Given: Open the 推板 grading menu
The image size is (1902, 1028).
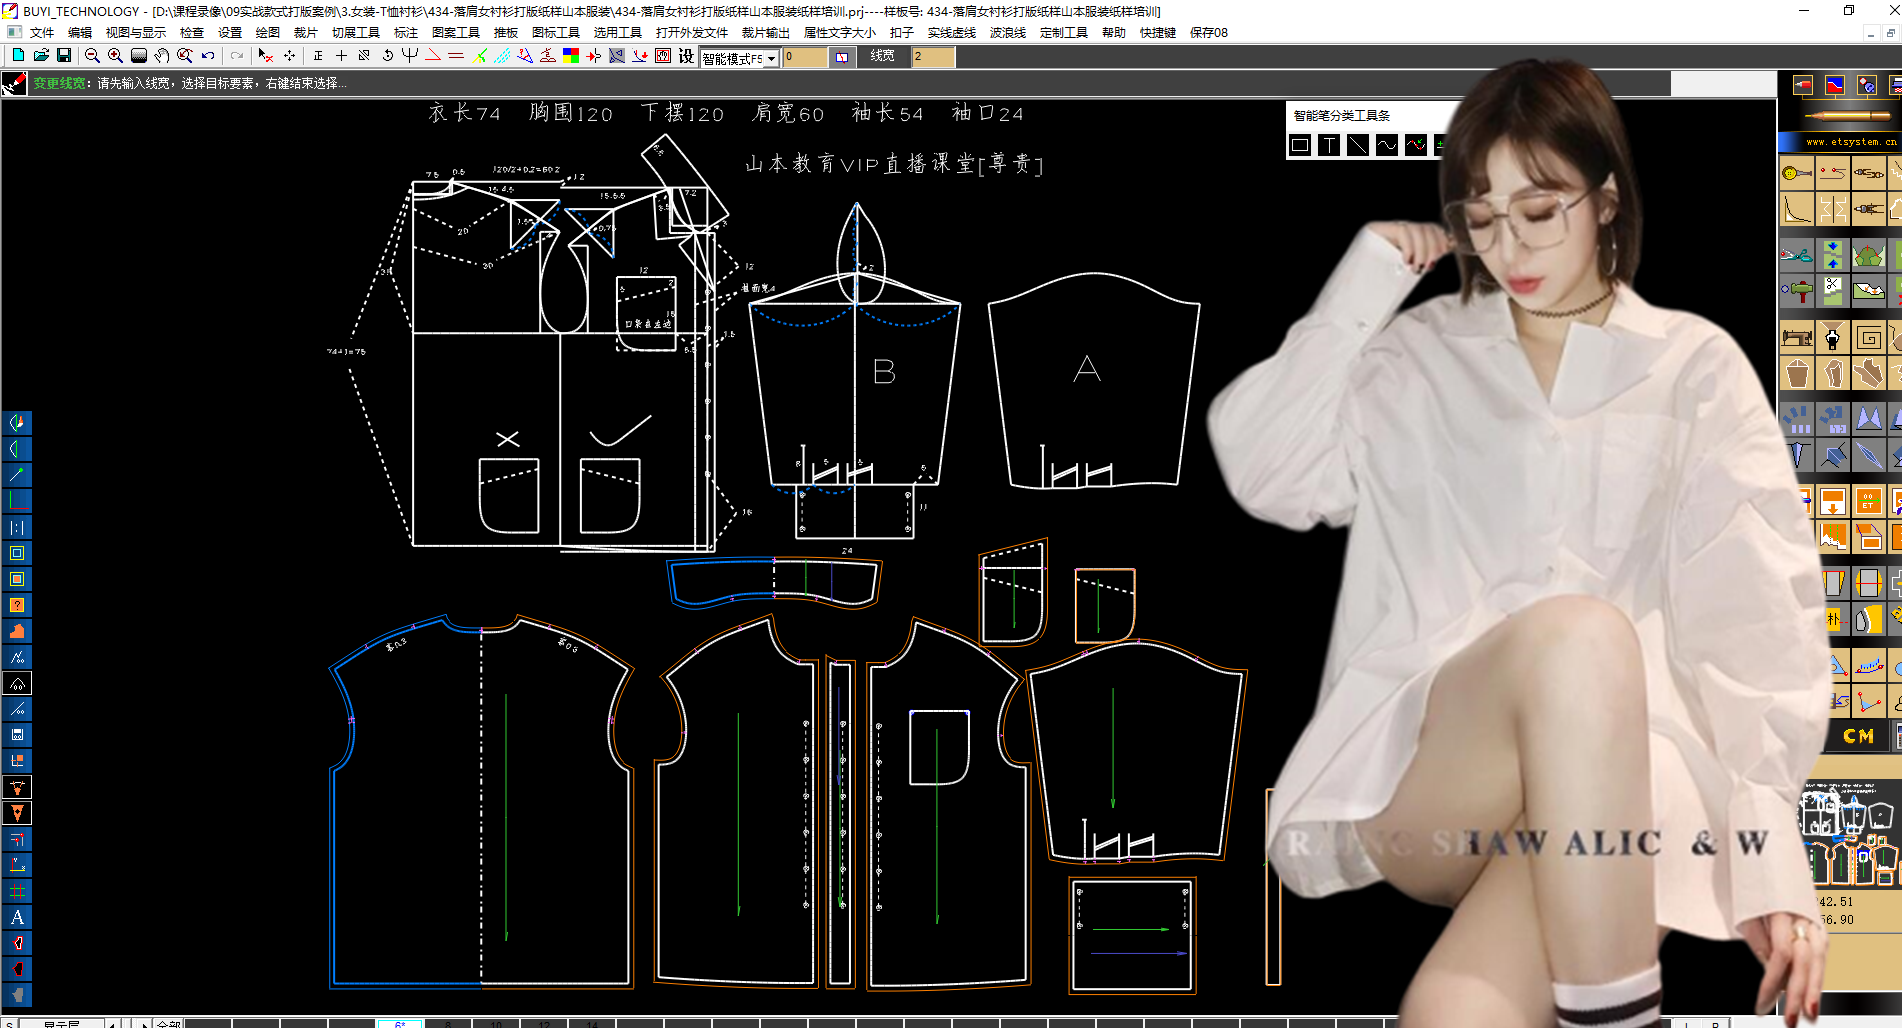Looking at the screenshot, I should point(505,32).
